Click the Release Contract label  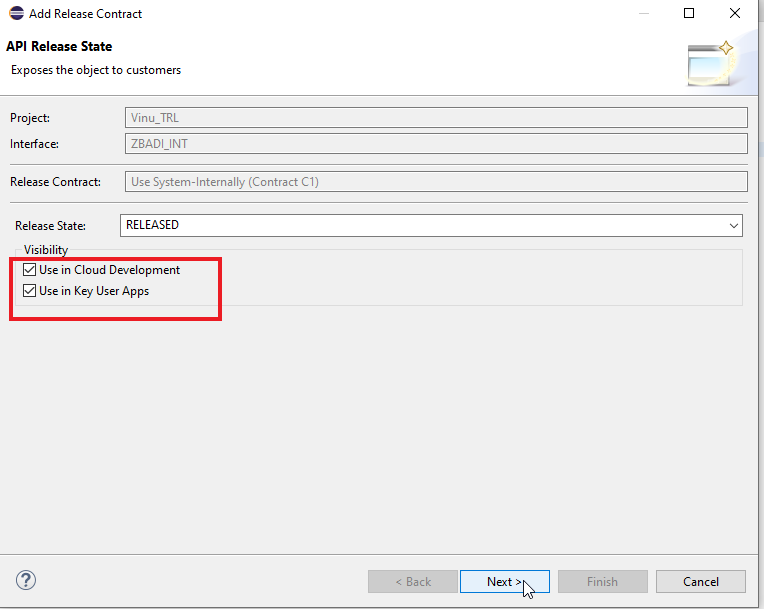55,182
